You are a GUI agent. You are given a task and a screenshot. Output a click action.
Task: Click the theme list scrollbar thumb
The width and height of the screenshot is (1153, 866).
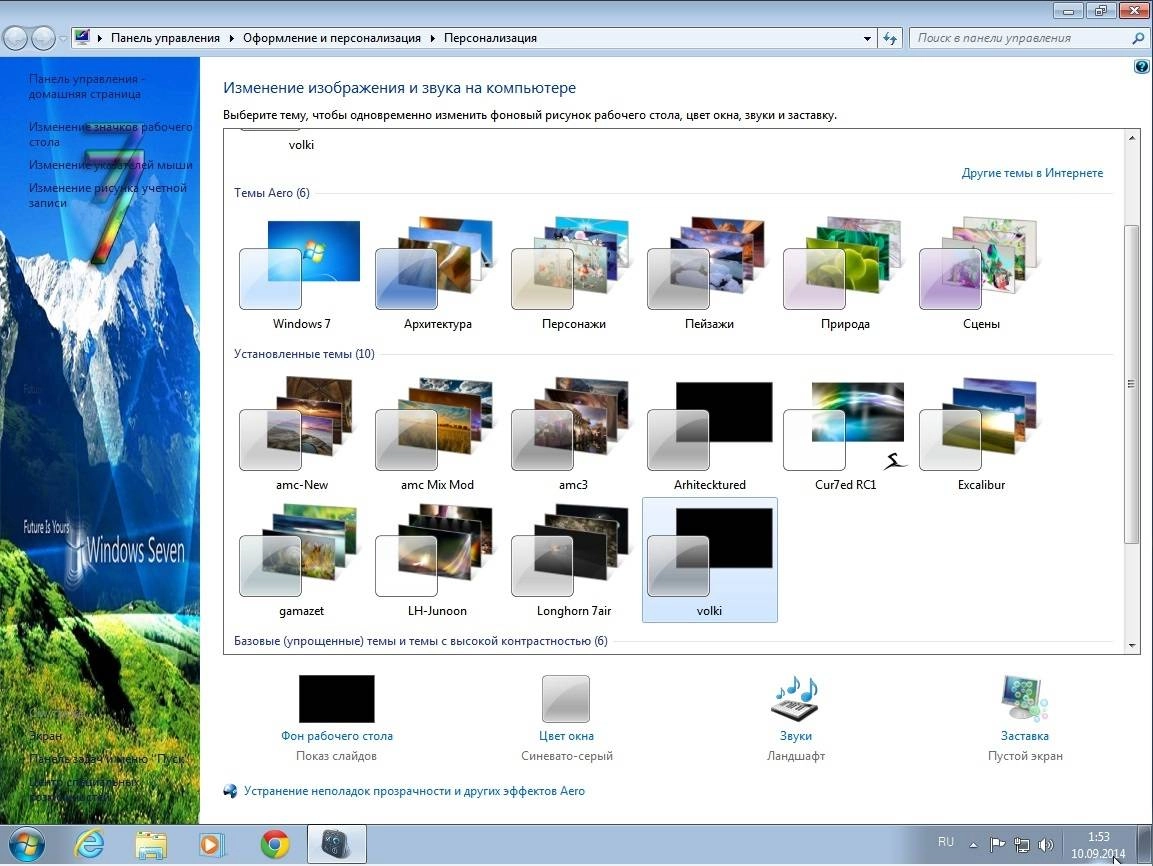tap(1132, 384)
